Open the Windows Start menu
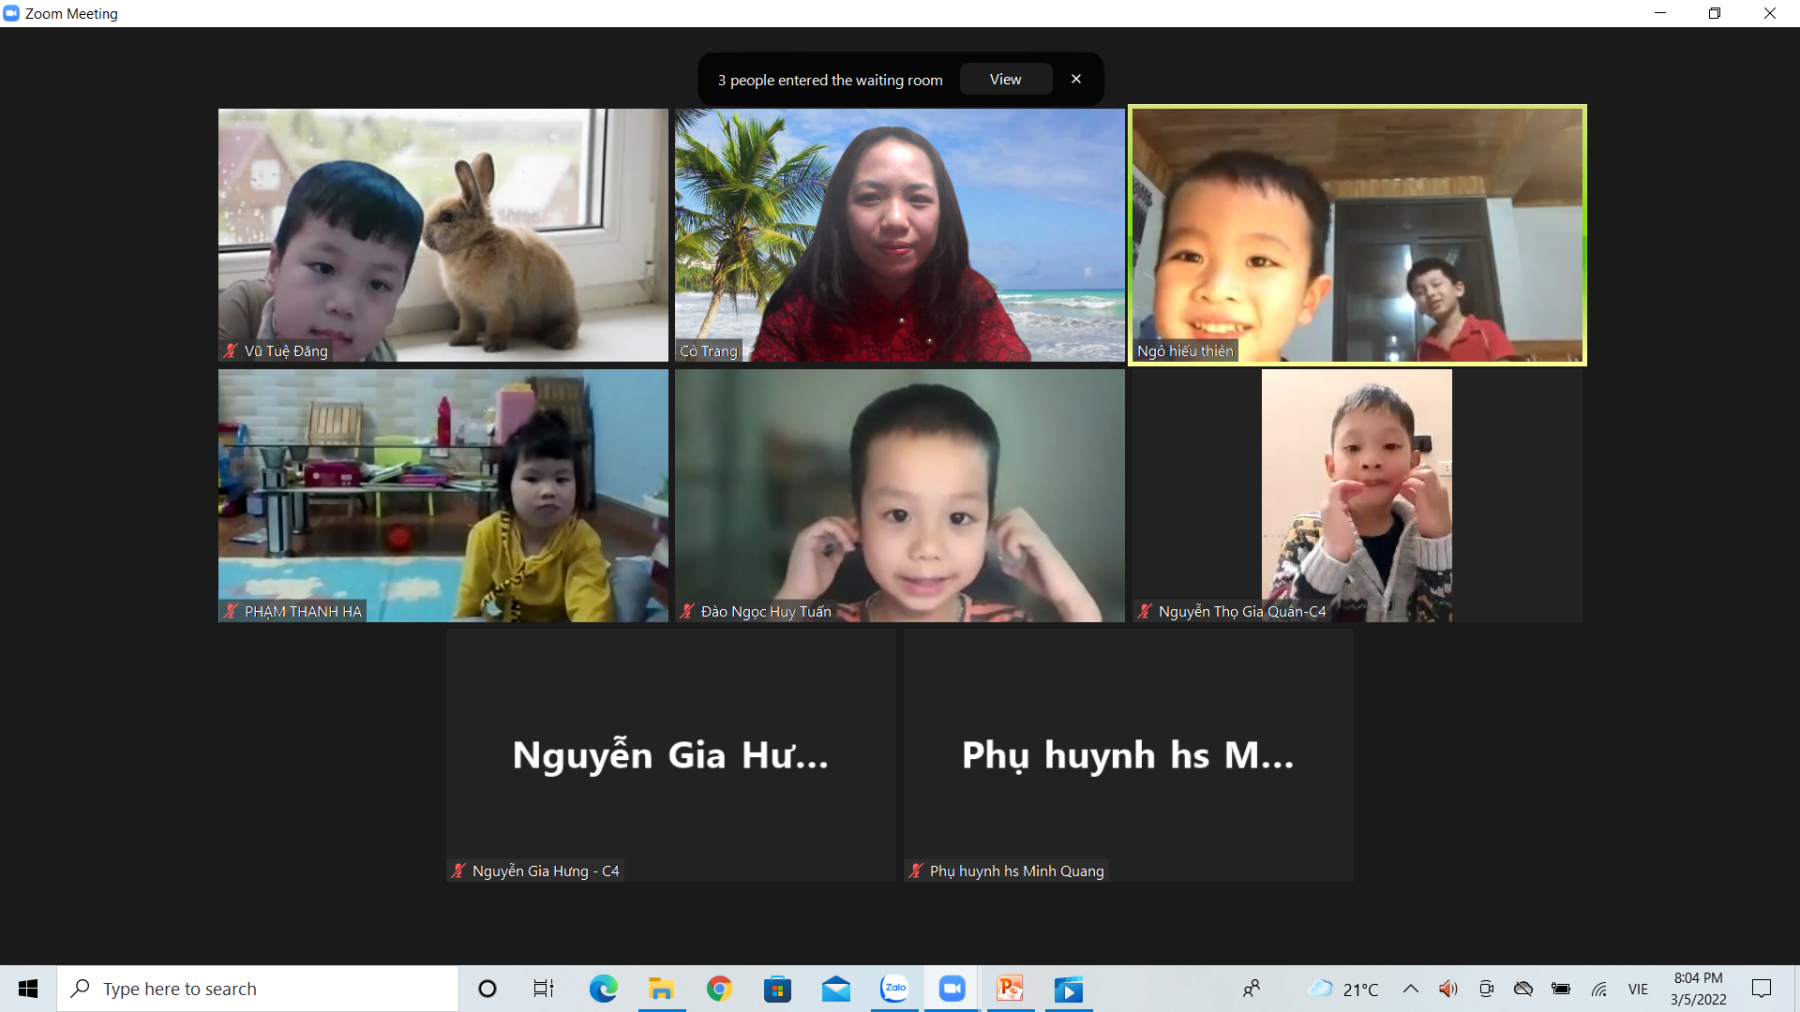1800x1012 pixels. pos(28,989)
